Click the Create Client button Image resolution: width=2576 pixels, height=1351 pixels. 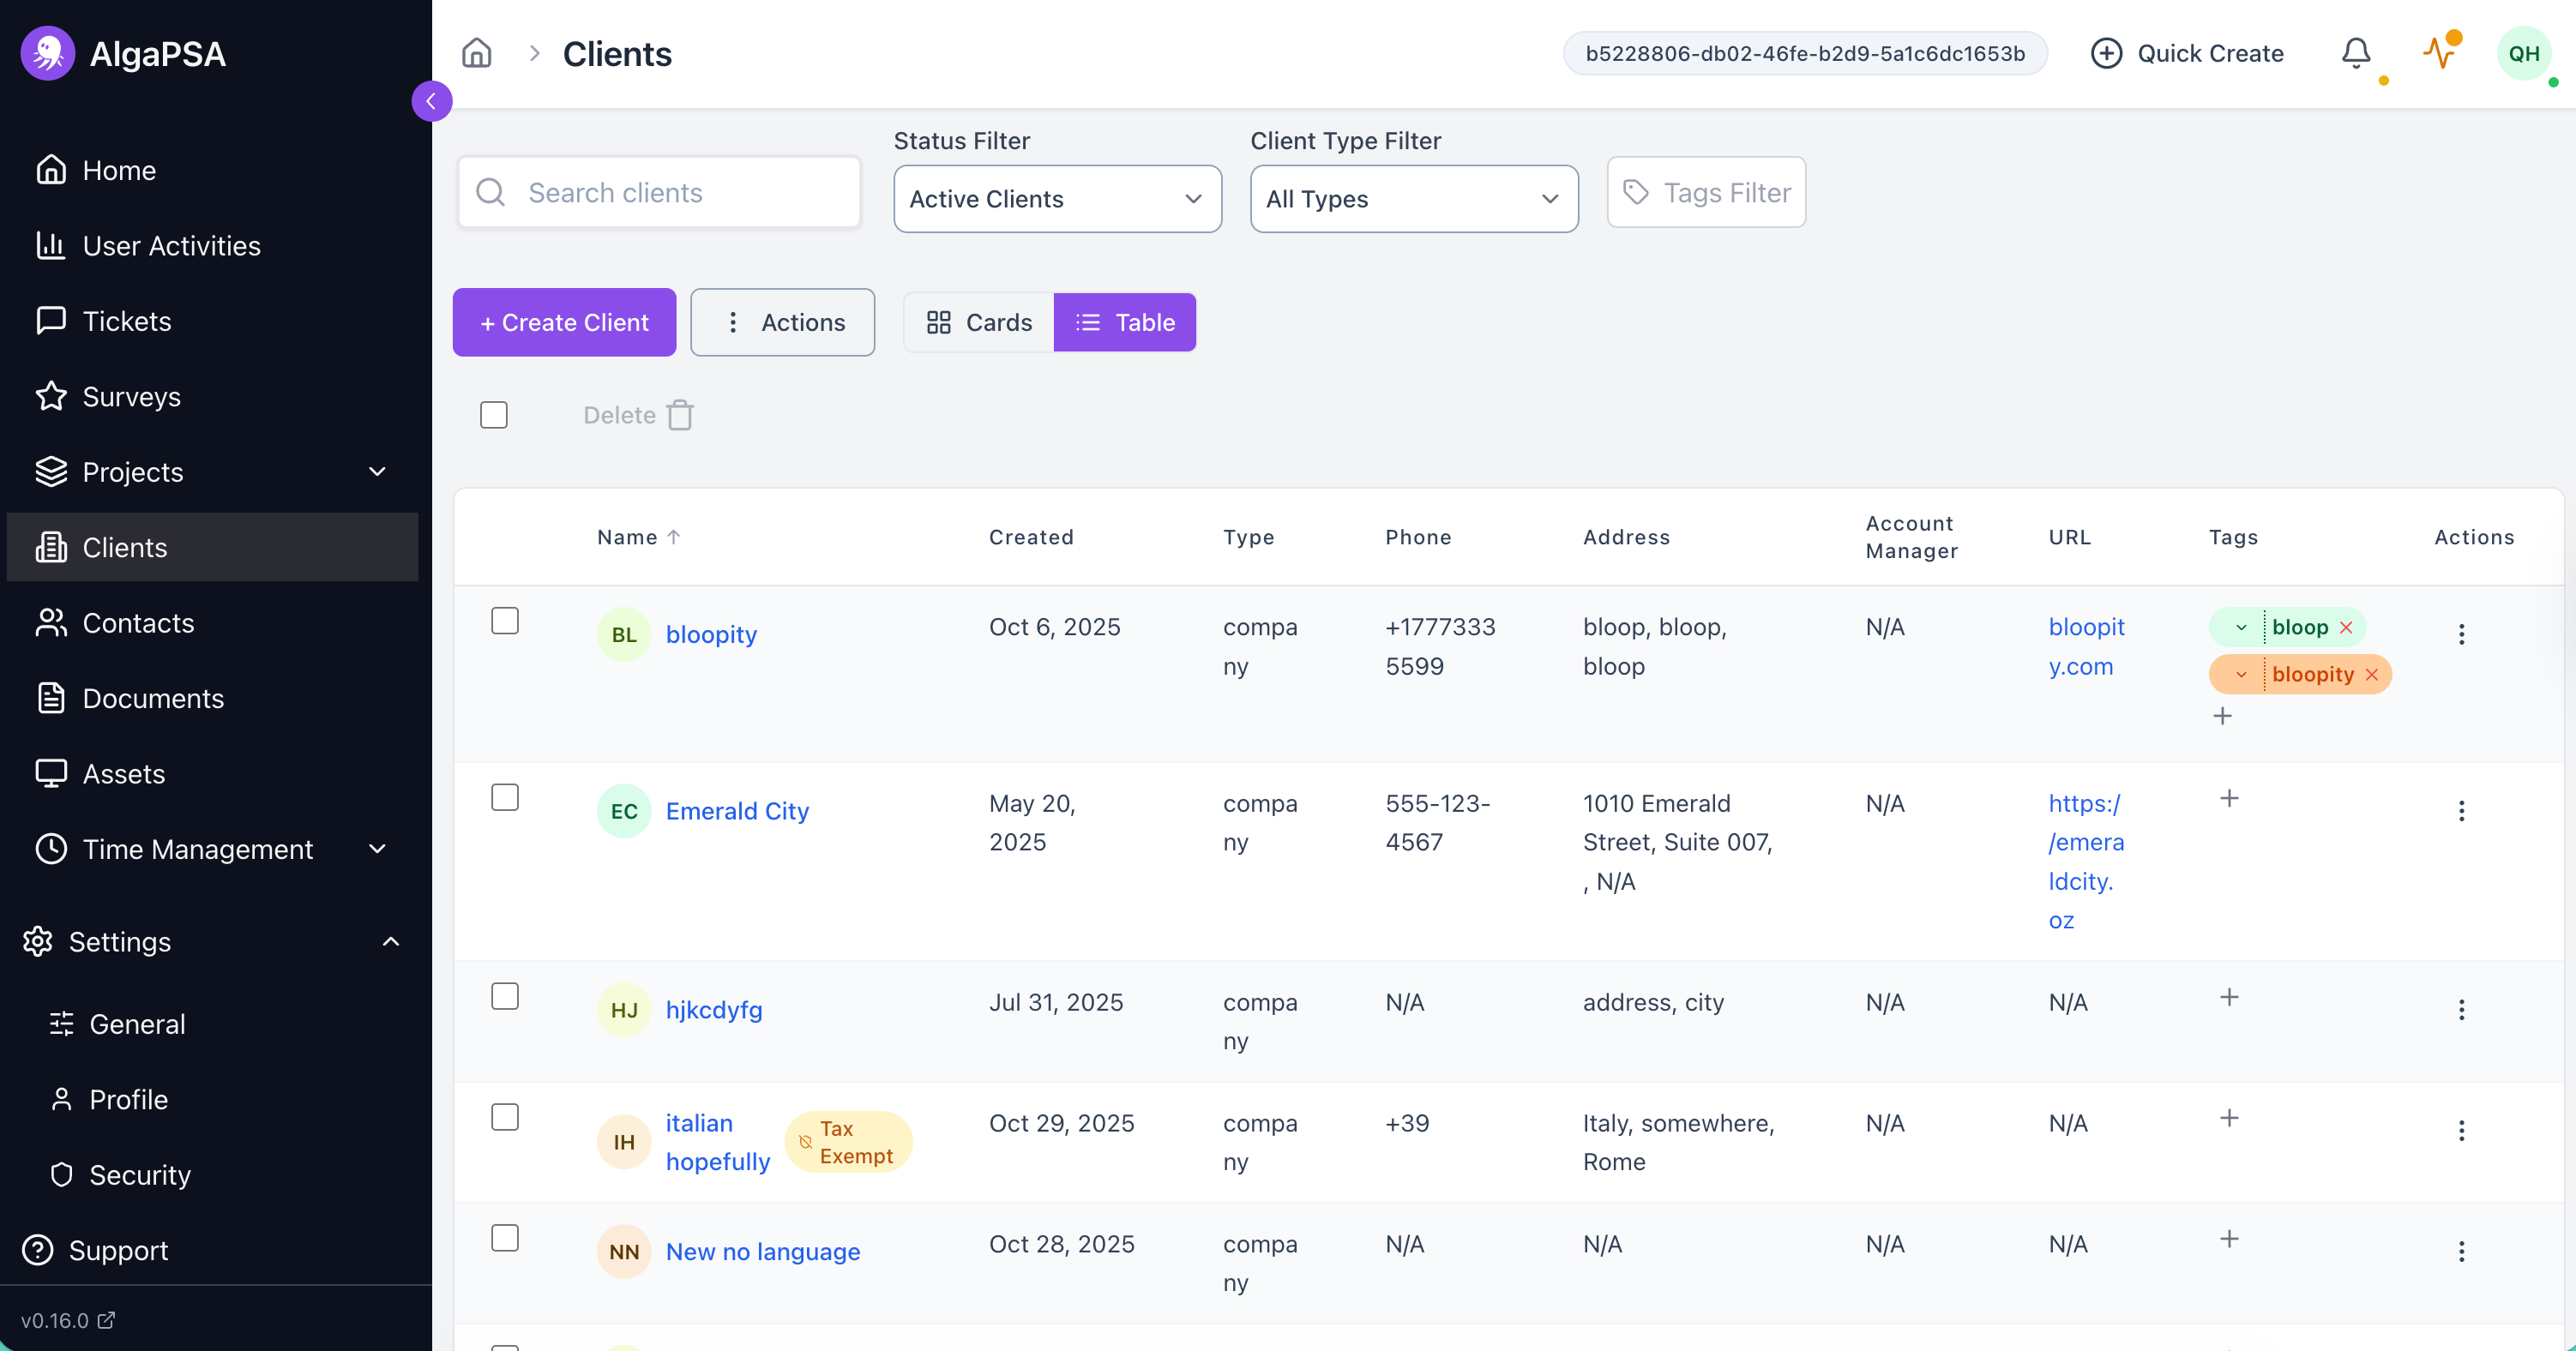click(564, 322)
